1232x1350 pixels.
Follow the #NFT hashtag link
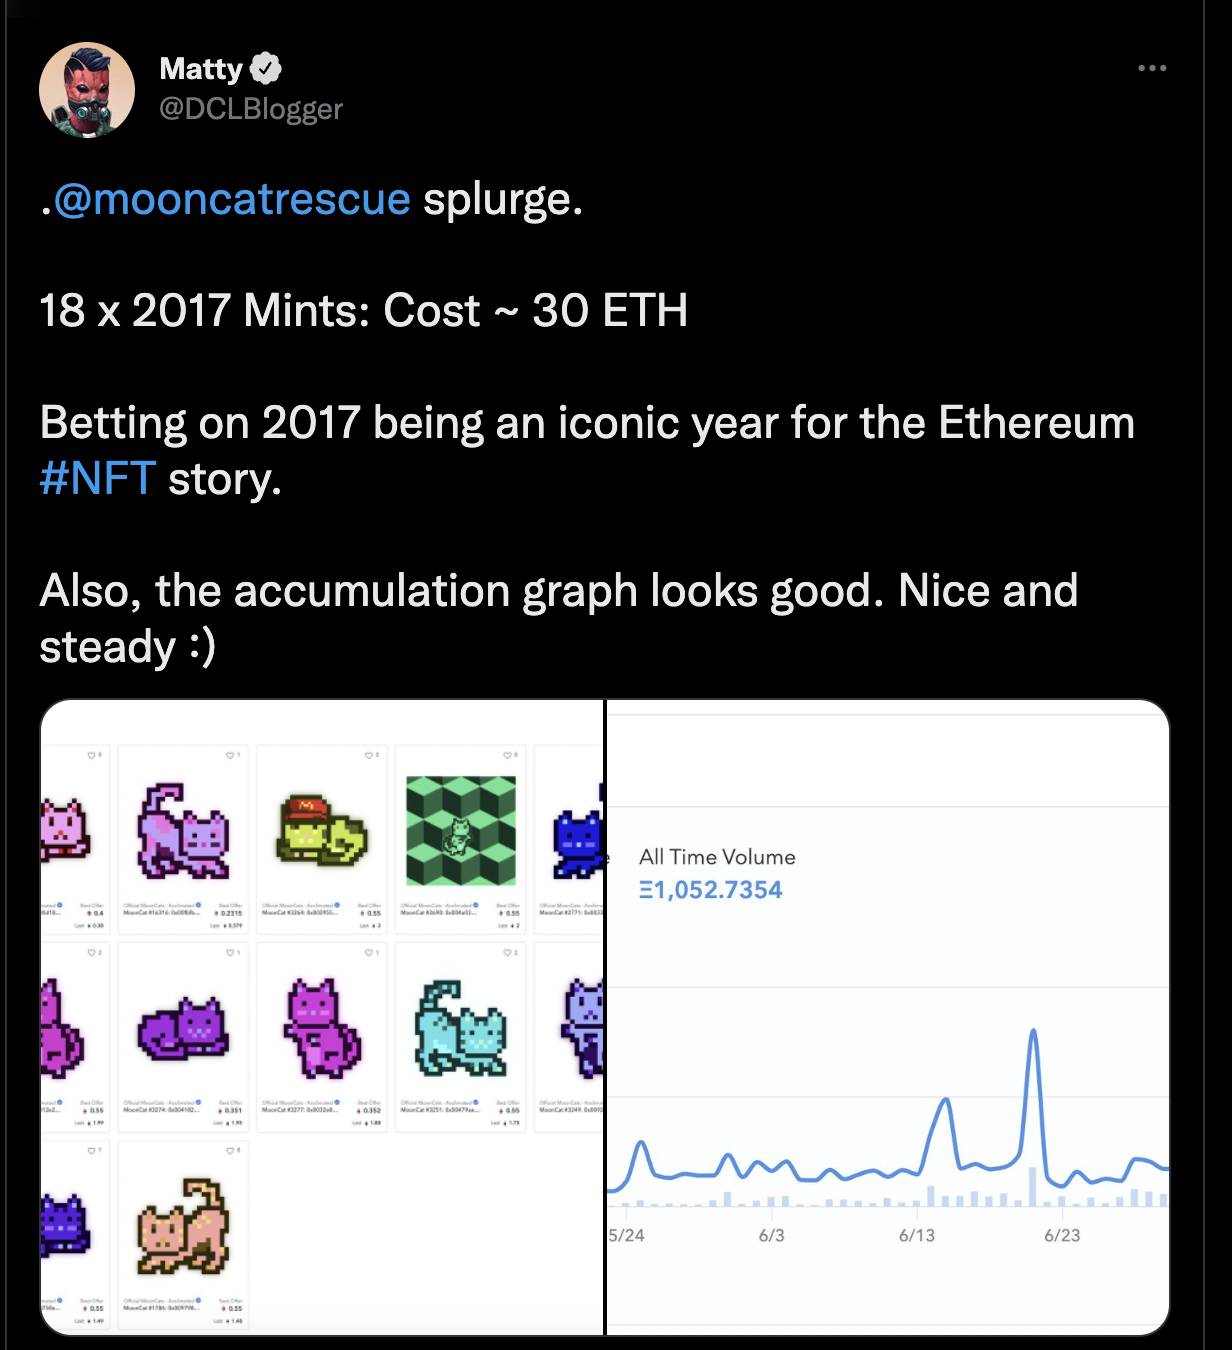pos(98,478)
